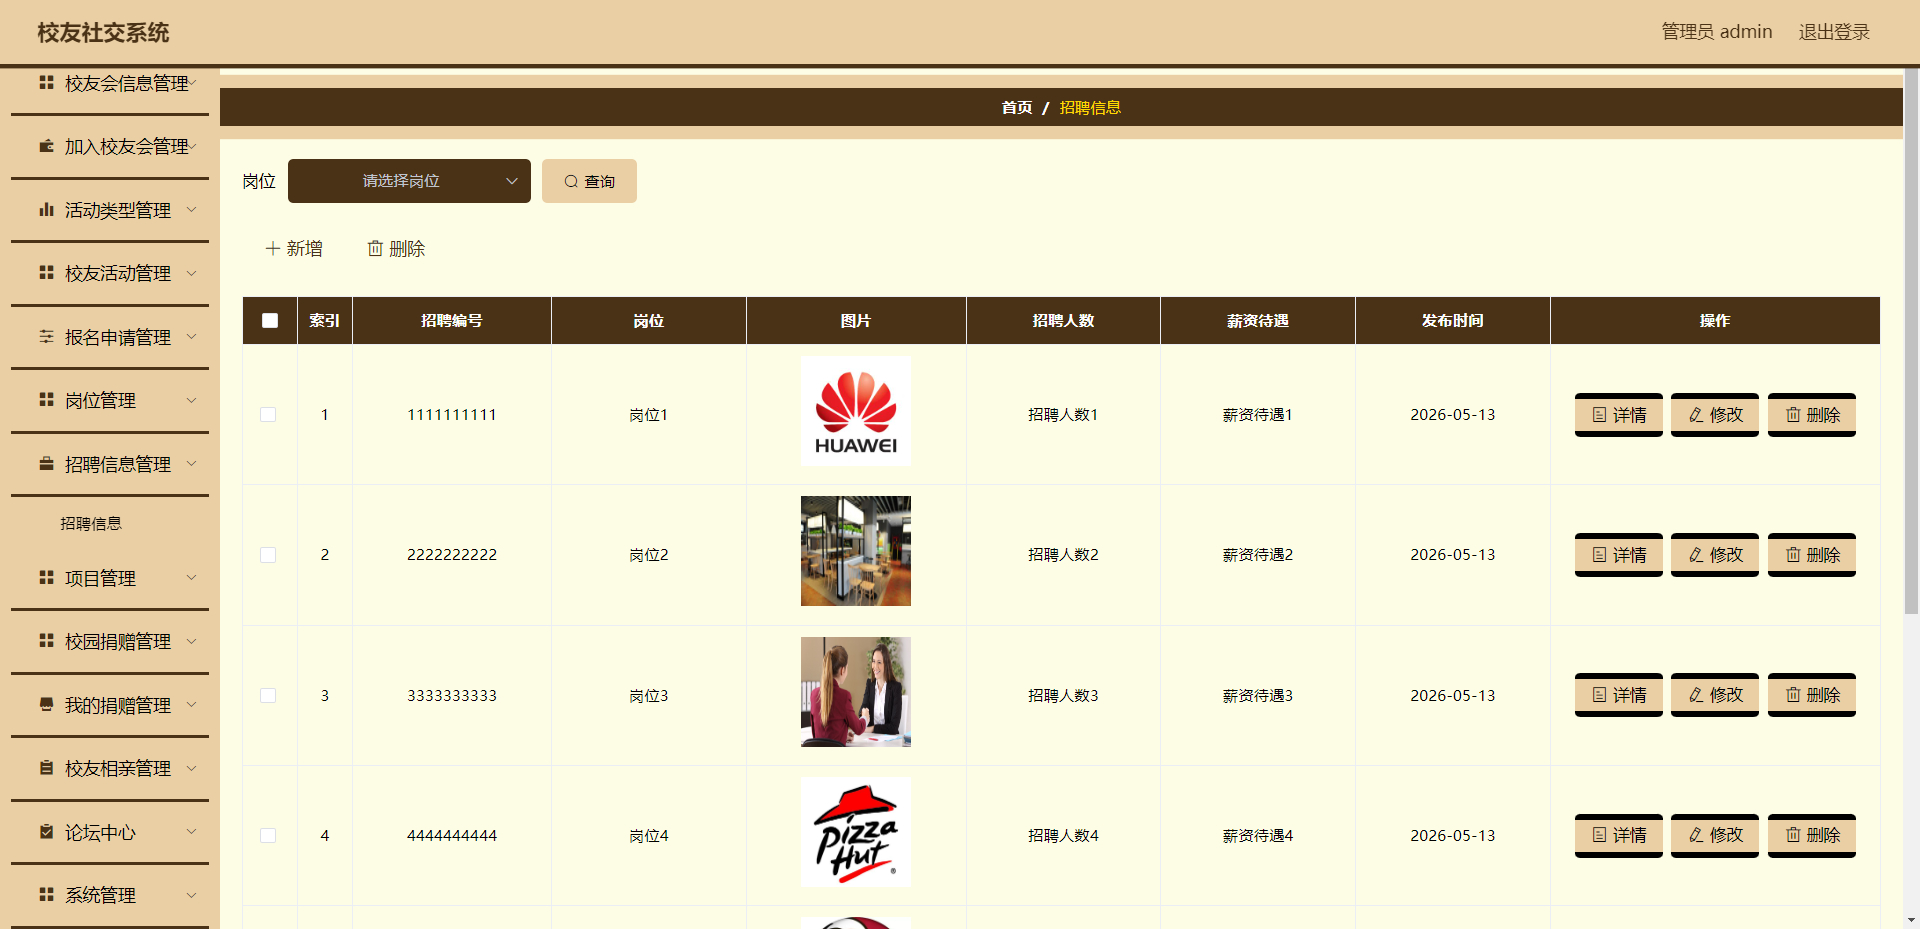The image size is (1920, 929).
Task: Open the 请选择岗位 dropdown
Action: click(x=409, y=181)
